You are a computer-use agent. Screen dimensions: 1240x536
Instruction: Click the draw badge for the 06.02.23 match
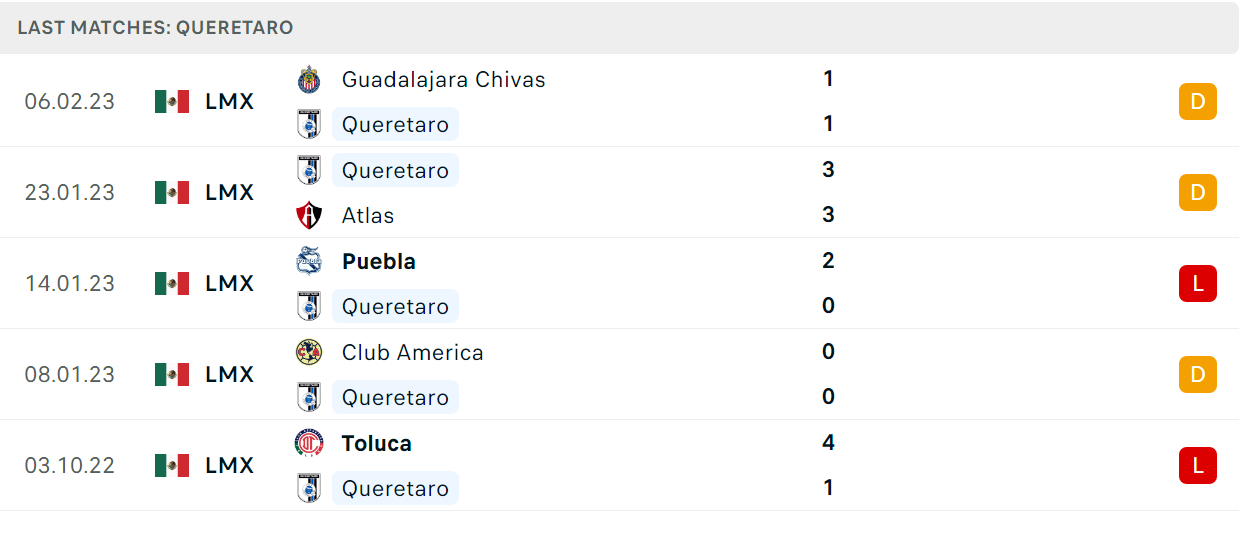[x=1198, y=101]
